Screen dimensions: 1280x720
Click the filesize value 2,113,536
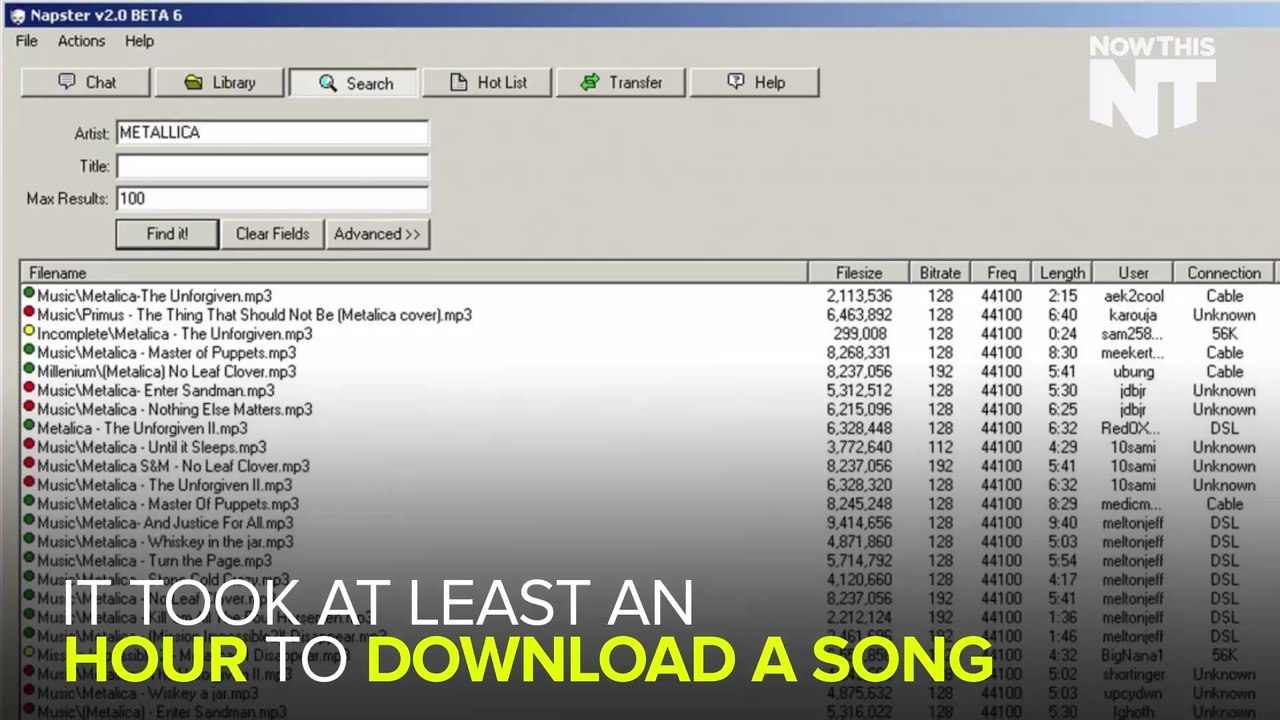tap(859, 296)
